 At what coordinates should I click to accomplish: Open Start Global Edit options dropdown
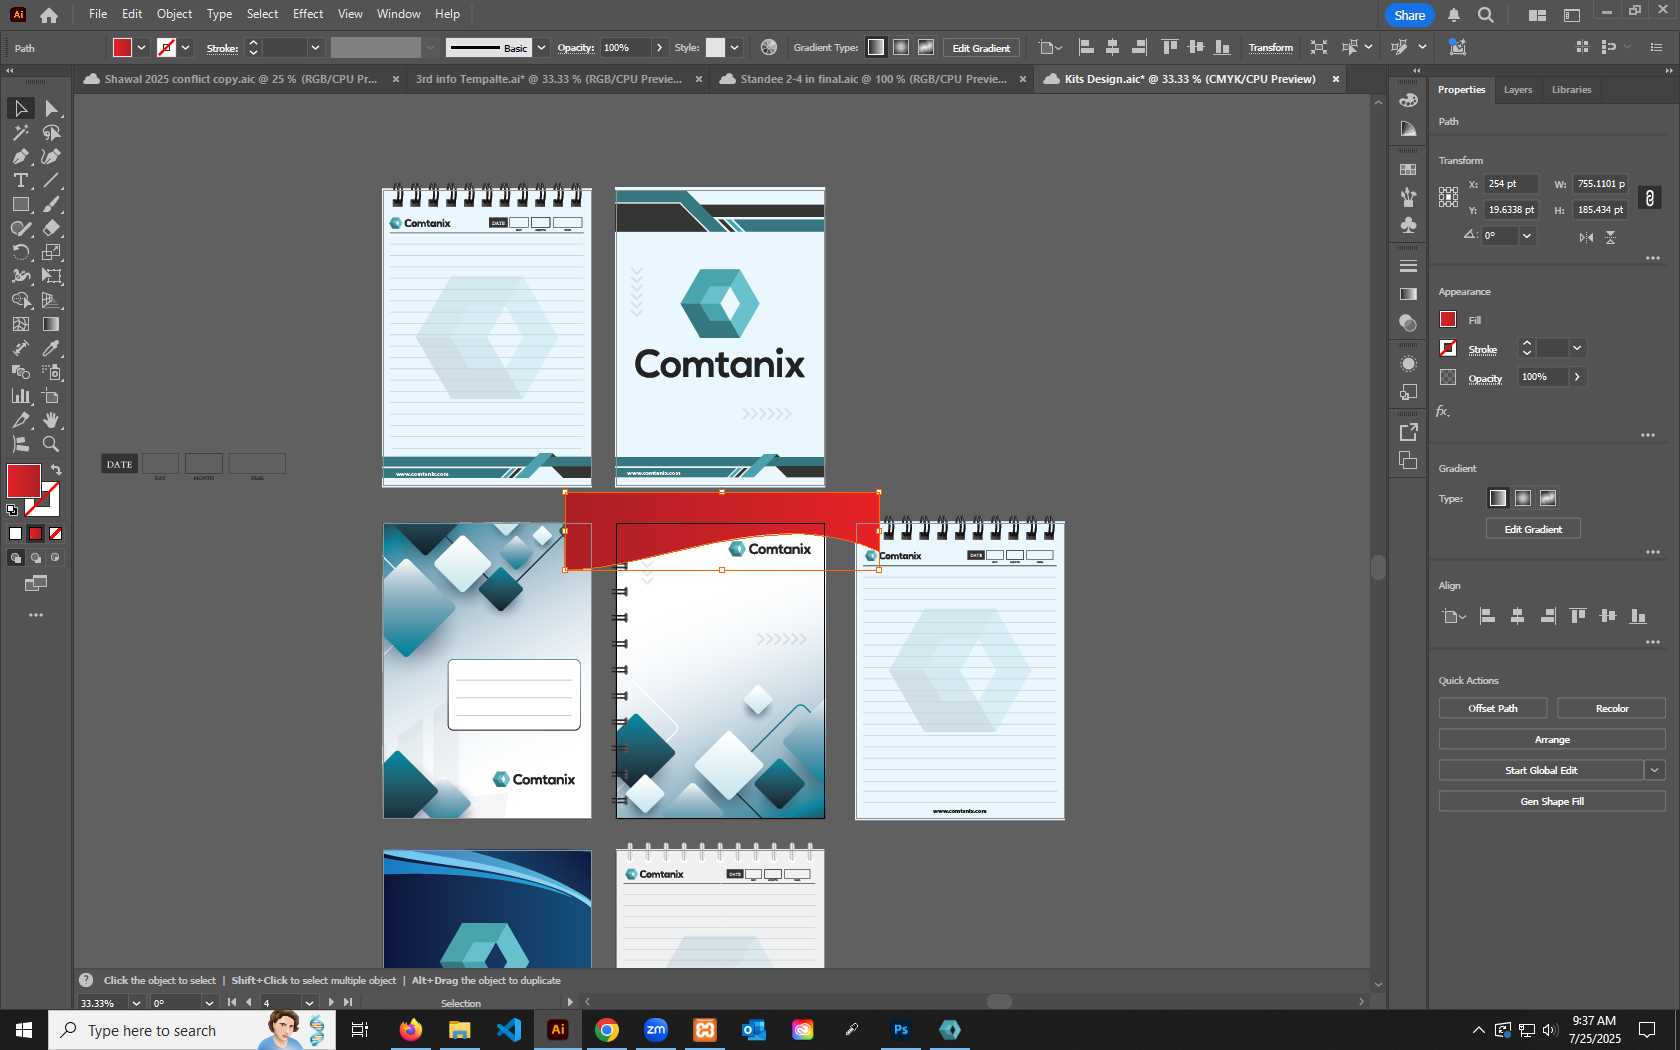coord(1655,770)
